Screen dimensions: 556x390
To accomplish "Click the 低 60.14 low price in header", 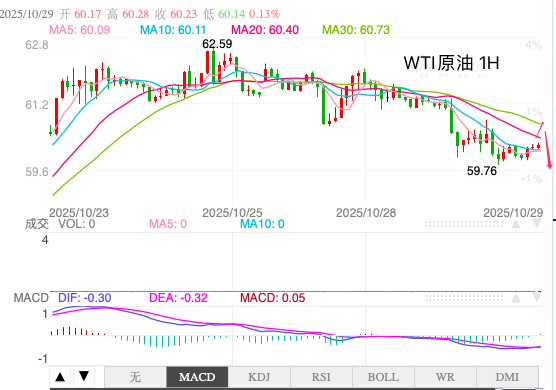I will click(224, 14).
